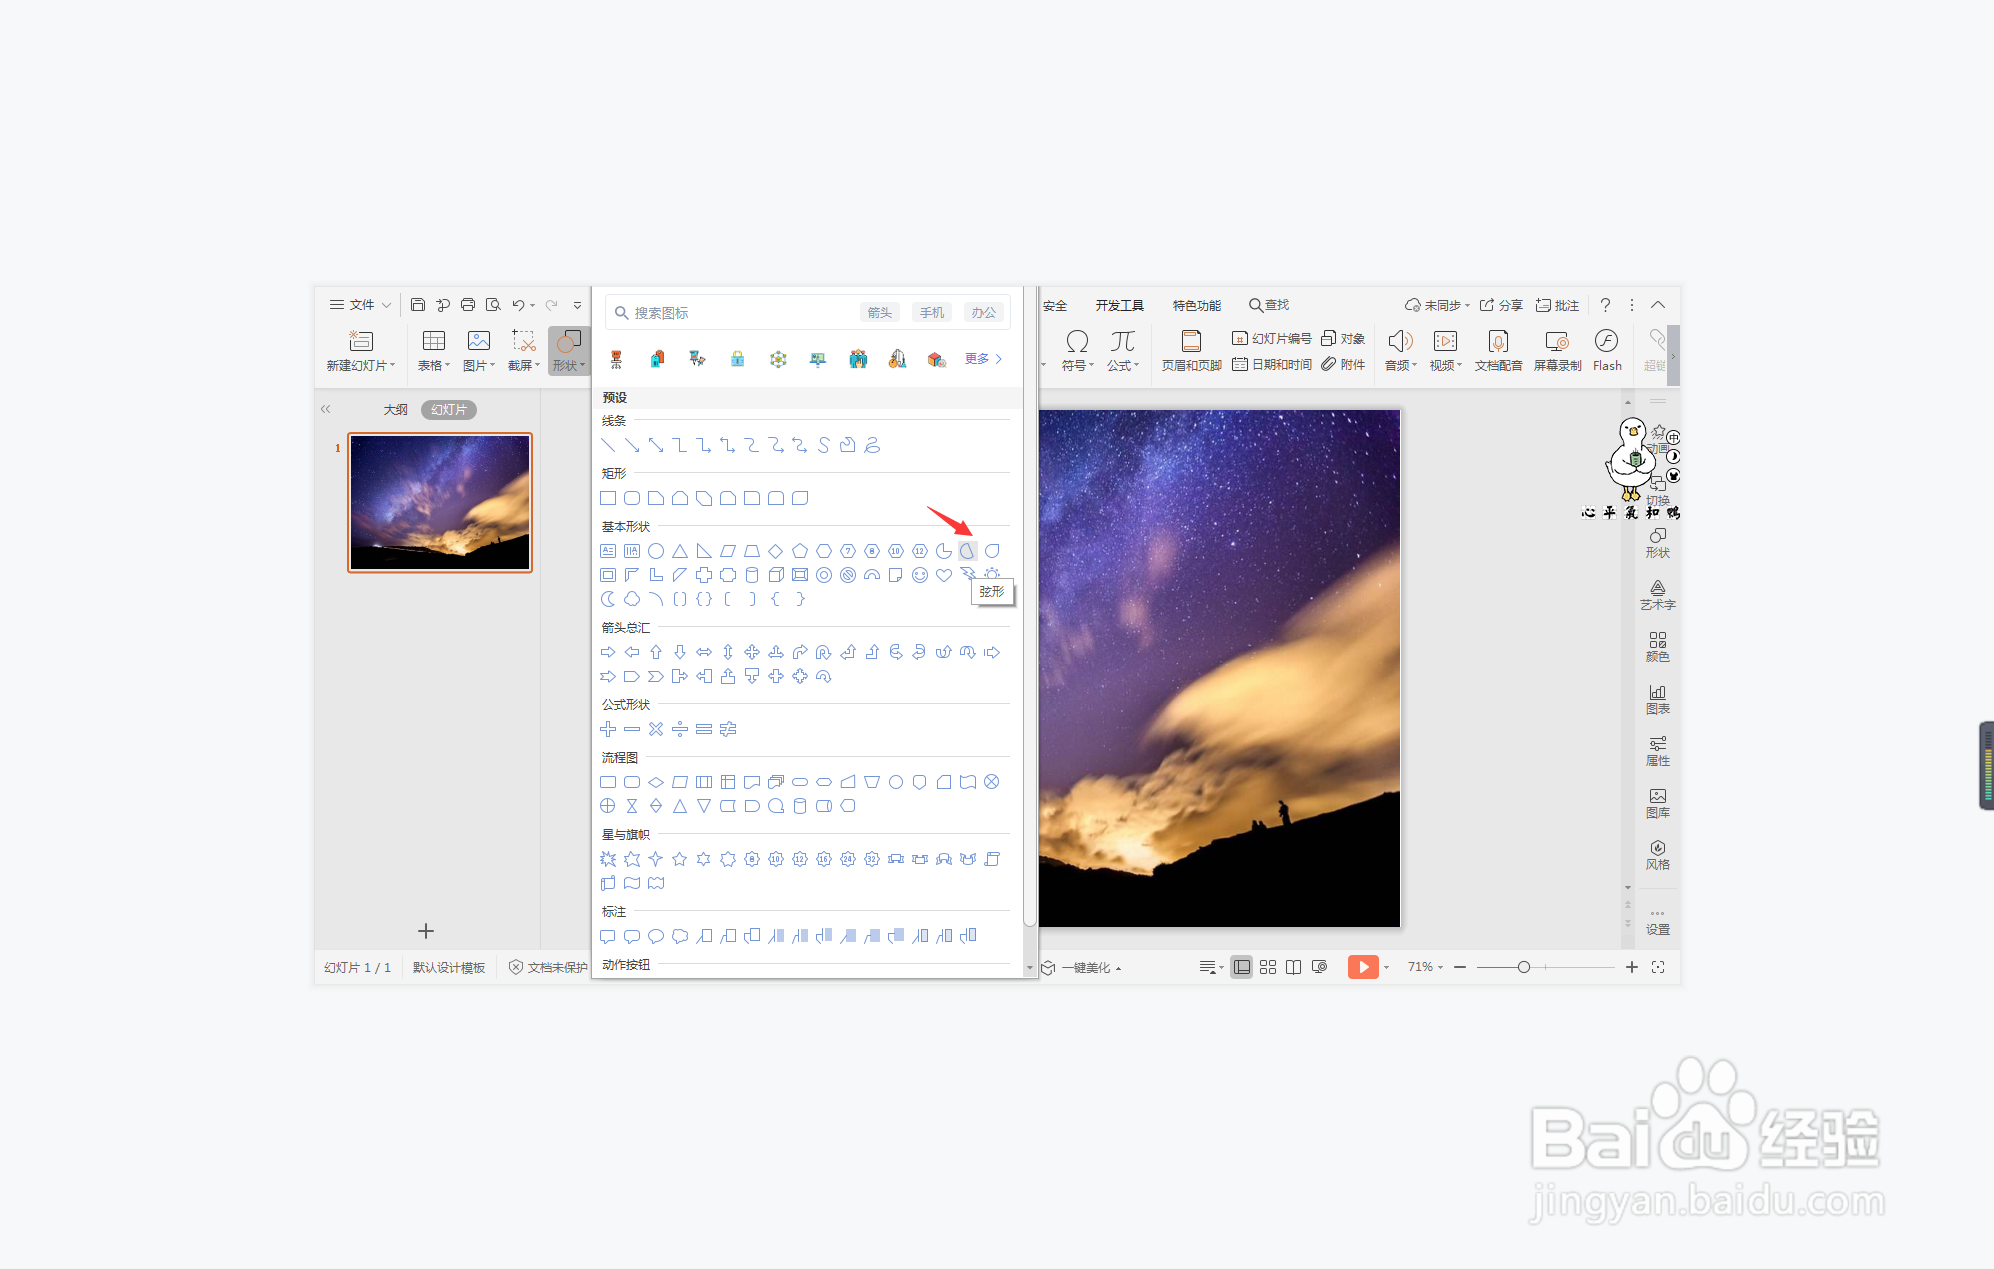The image size is (1994, 1269).
Task: Switch to the 大纲 outline tab
Action: pos(395,410)
